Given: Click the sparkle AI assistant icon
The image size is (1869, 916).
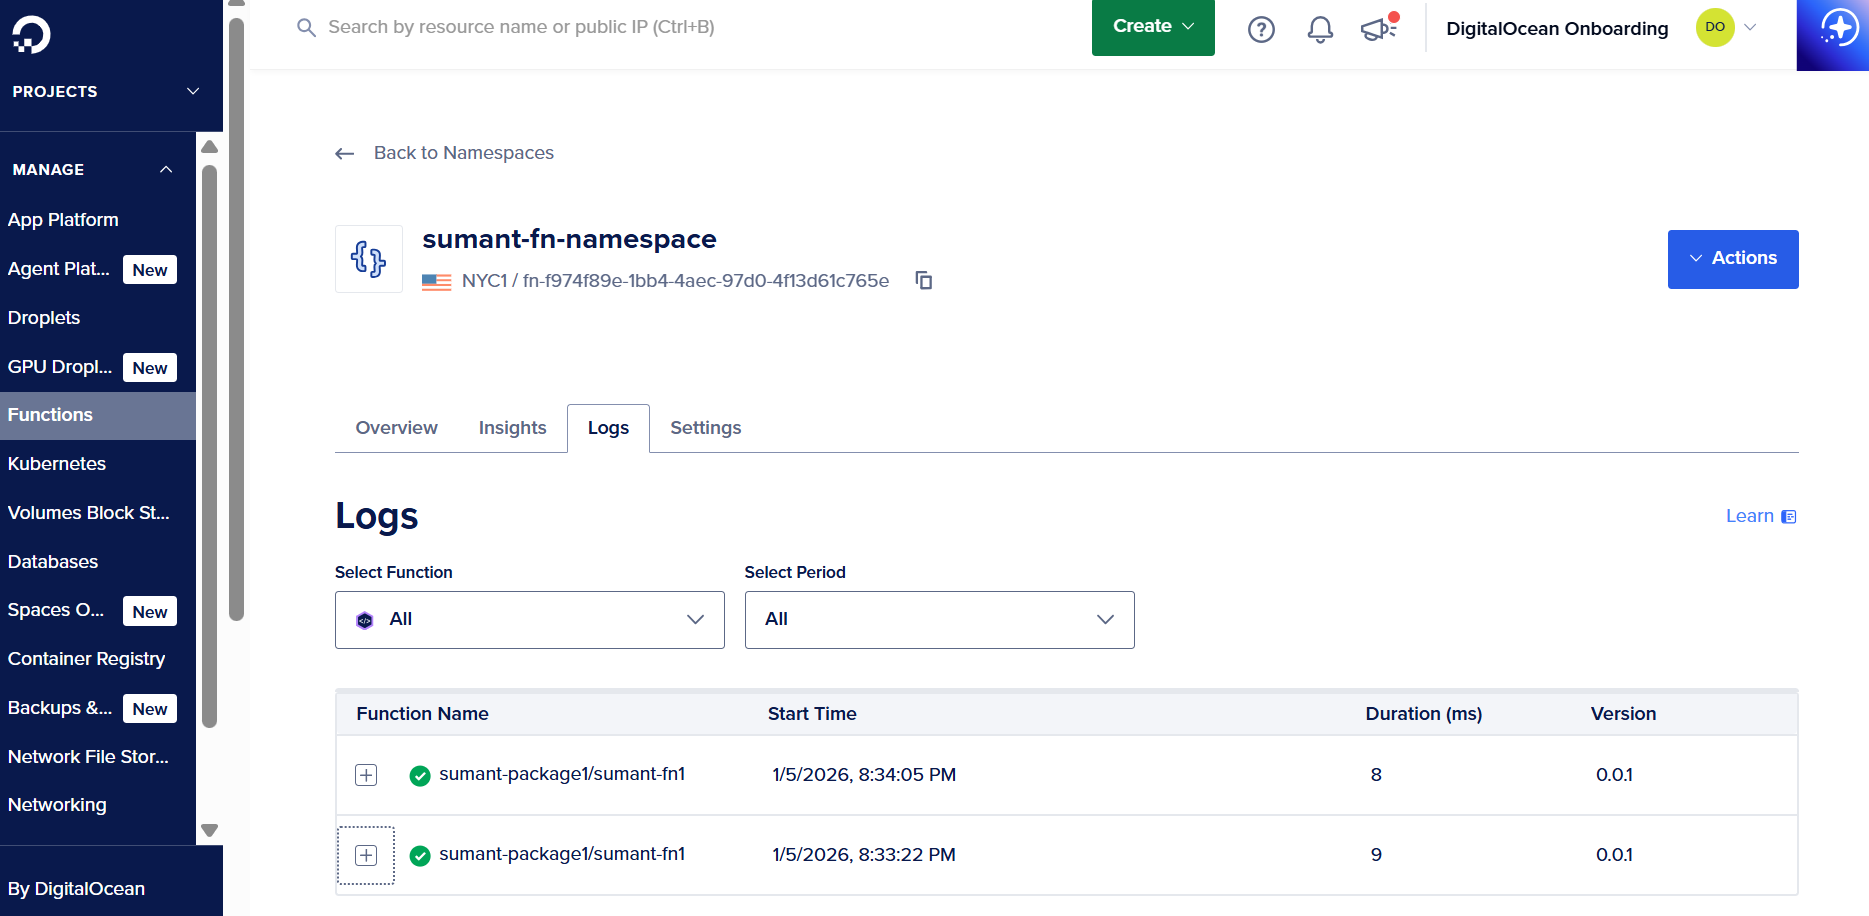Looking at the screenshot, I should (1838, 29).
